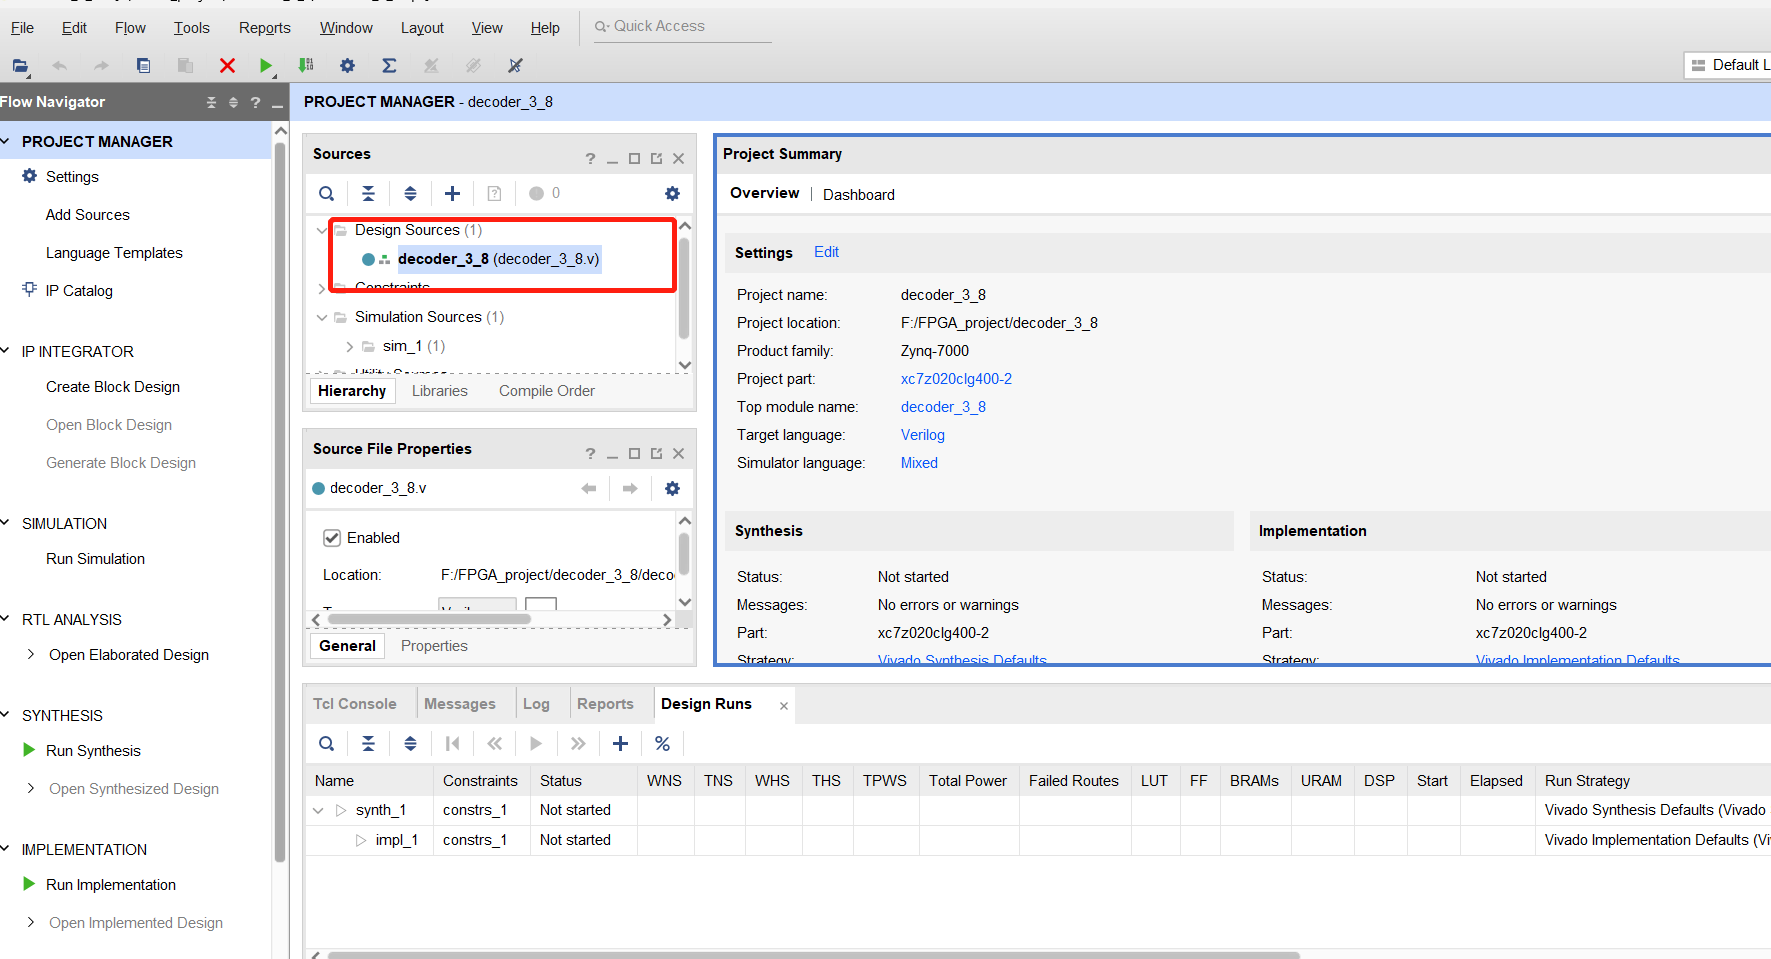Click Create Block Design

(113, 387)
